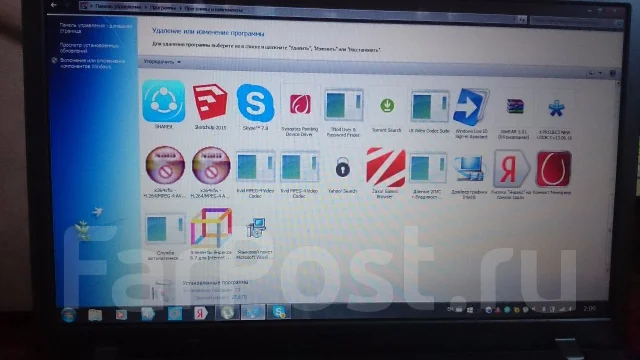Open File Explorer from the taskbar
The width and height of the screenshot is (640, 360).
click(95, 315)
